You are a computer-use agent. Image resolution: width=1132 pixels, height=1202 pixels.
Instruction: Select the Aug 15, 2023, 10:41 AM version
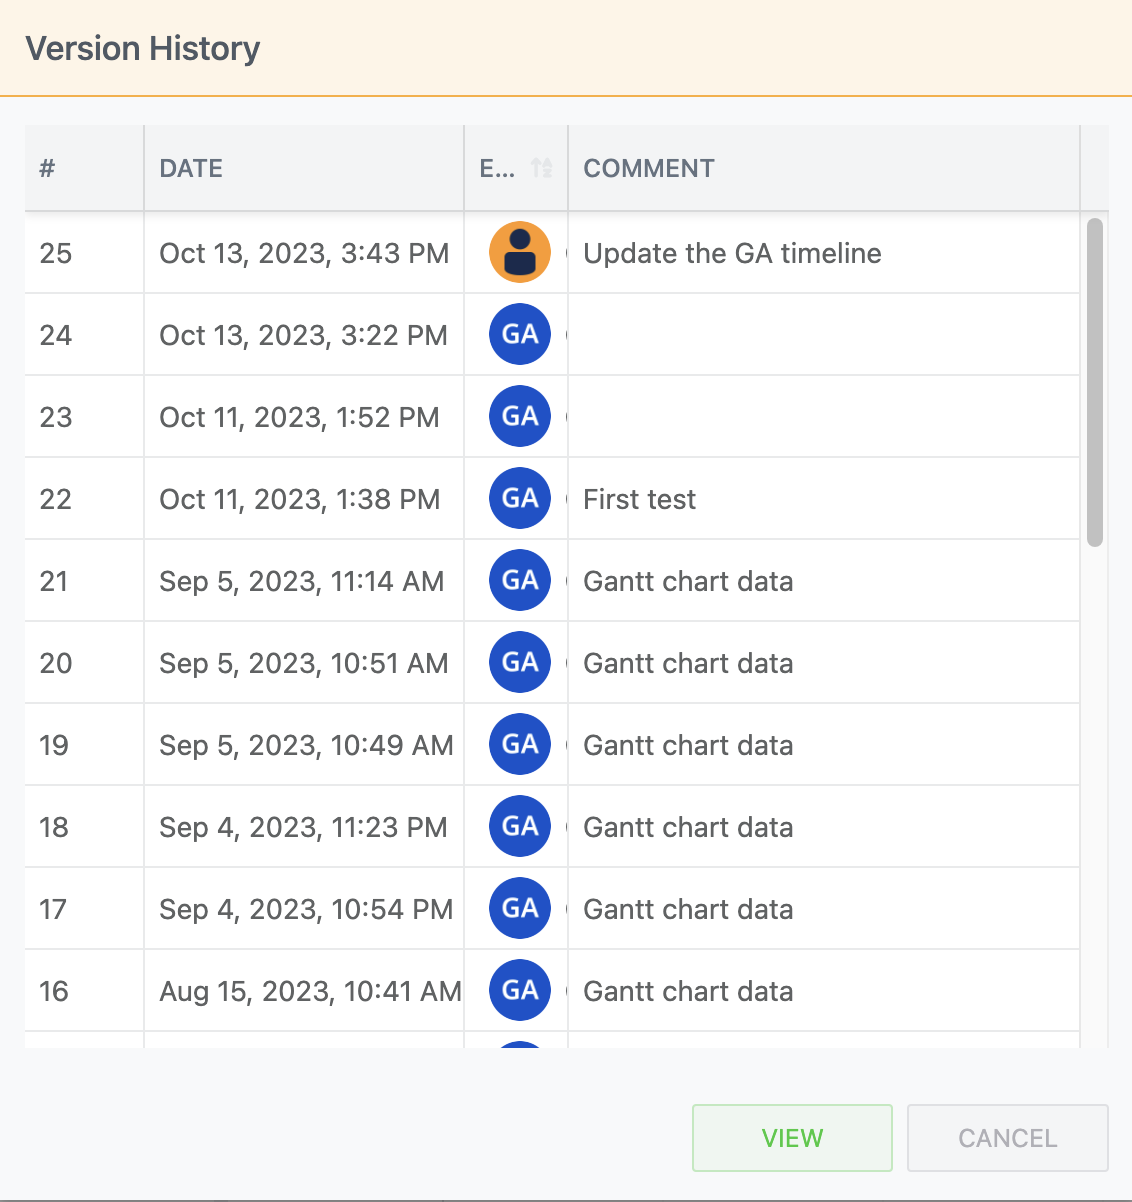tap(310, 991)
